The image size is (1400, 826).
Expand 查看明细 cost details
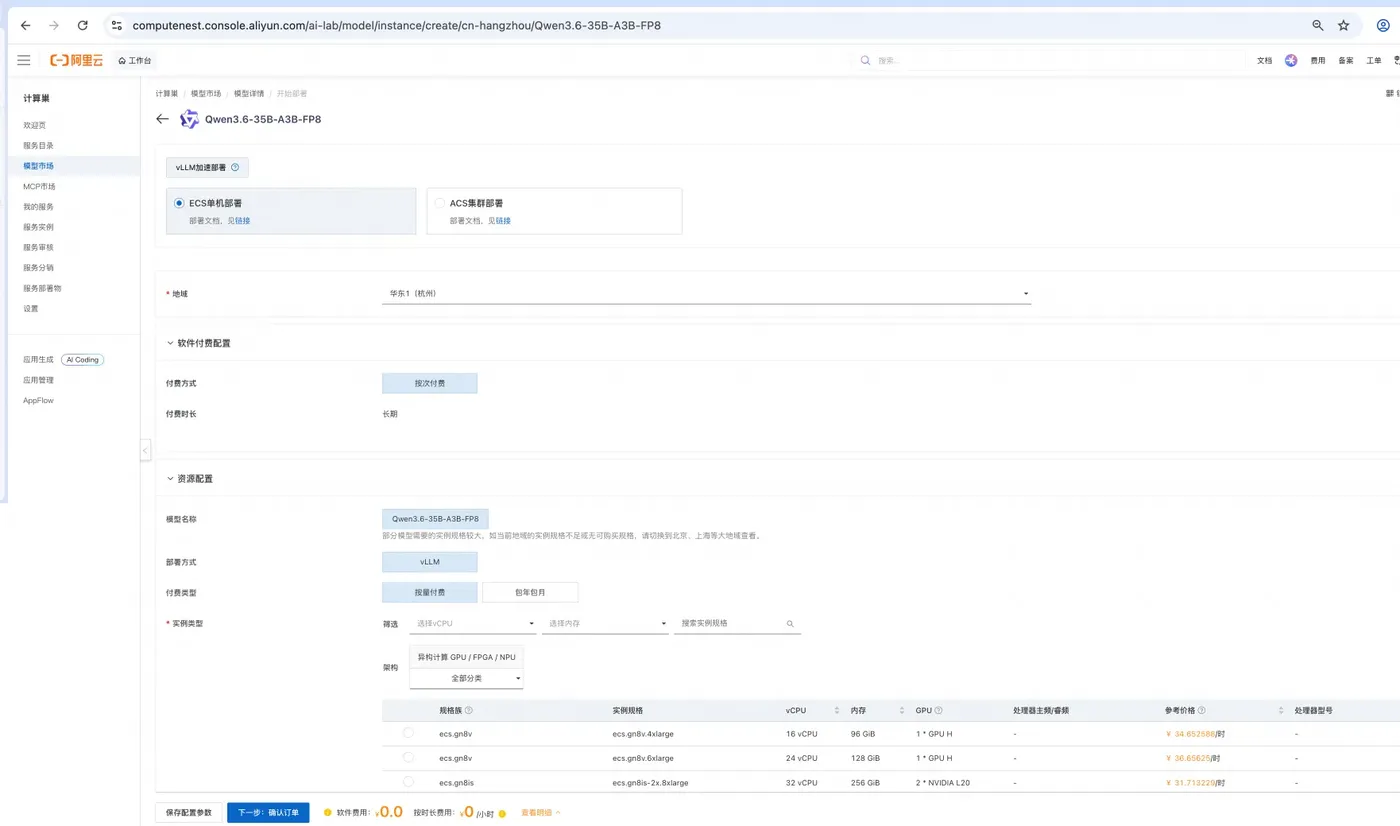click(x=541, y=813)
